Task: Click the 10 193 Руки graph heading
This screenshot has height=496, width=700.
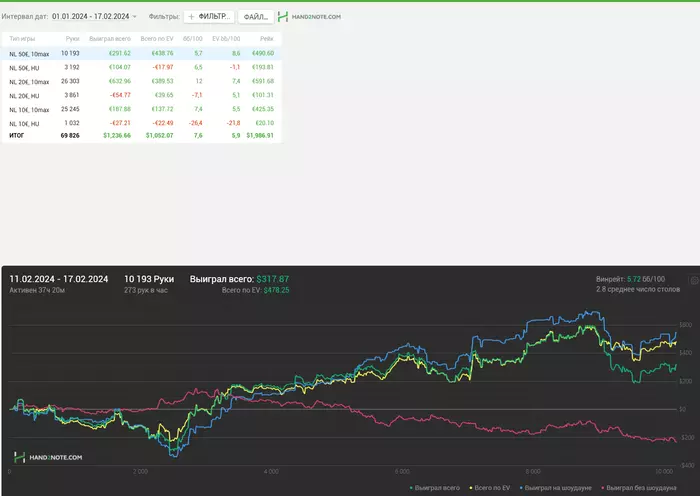Action: (x=149, y=279)
